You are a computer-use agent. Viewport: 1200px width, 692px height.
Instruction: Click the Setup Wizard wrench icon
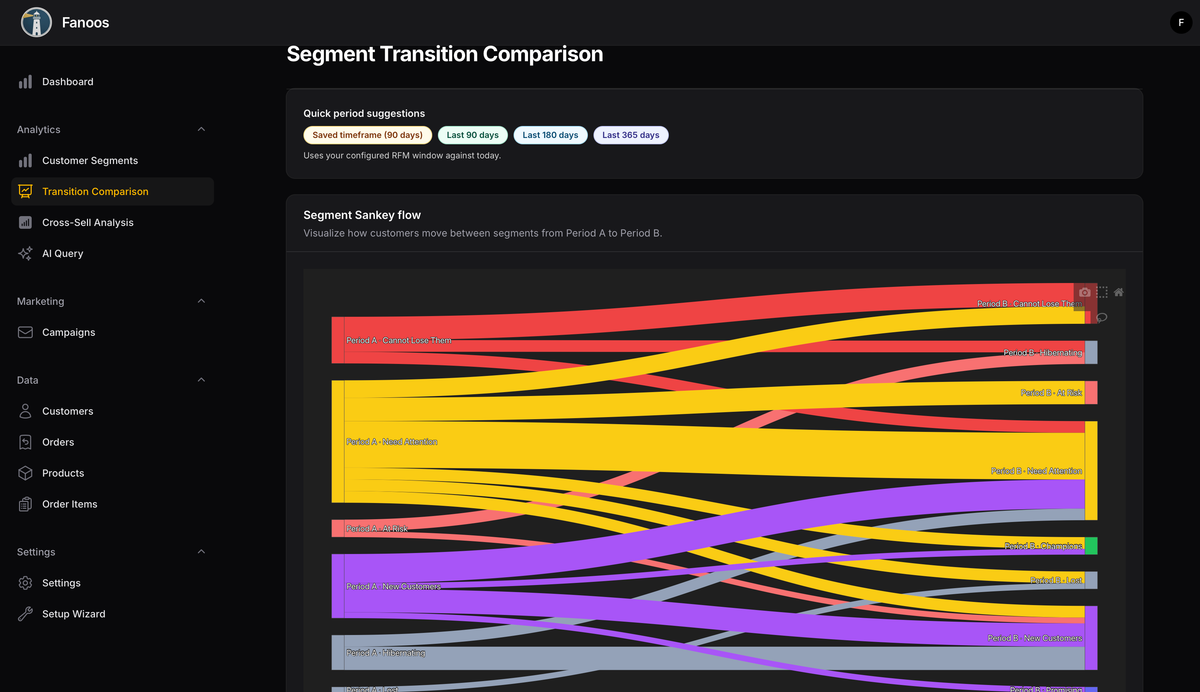click(x=25, y=614)
